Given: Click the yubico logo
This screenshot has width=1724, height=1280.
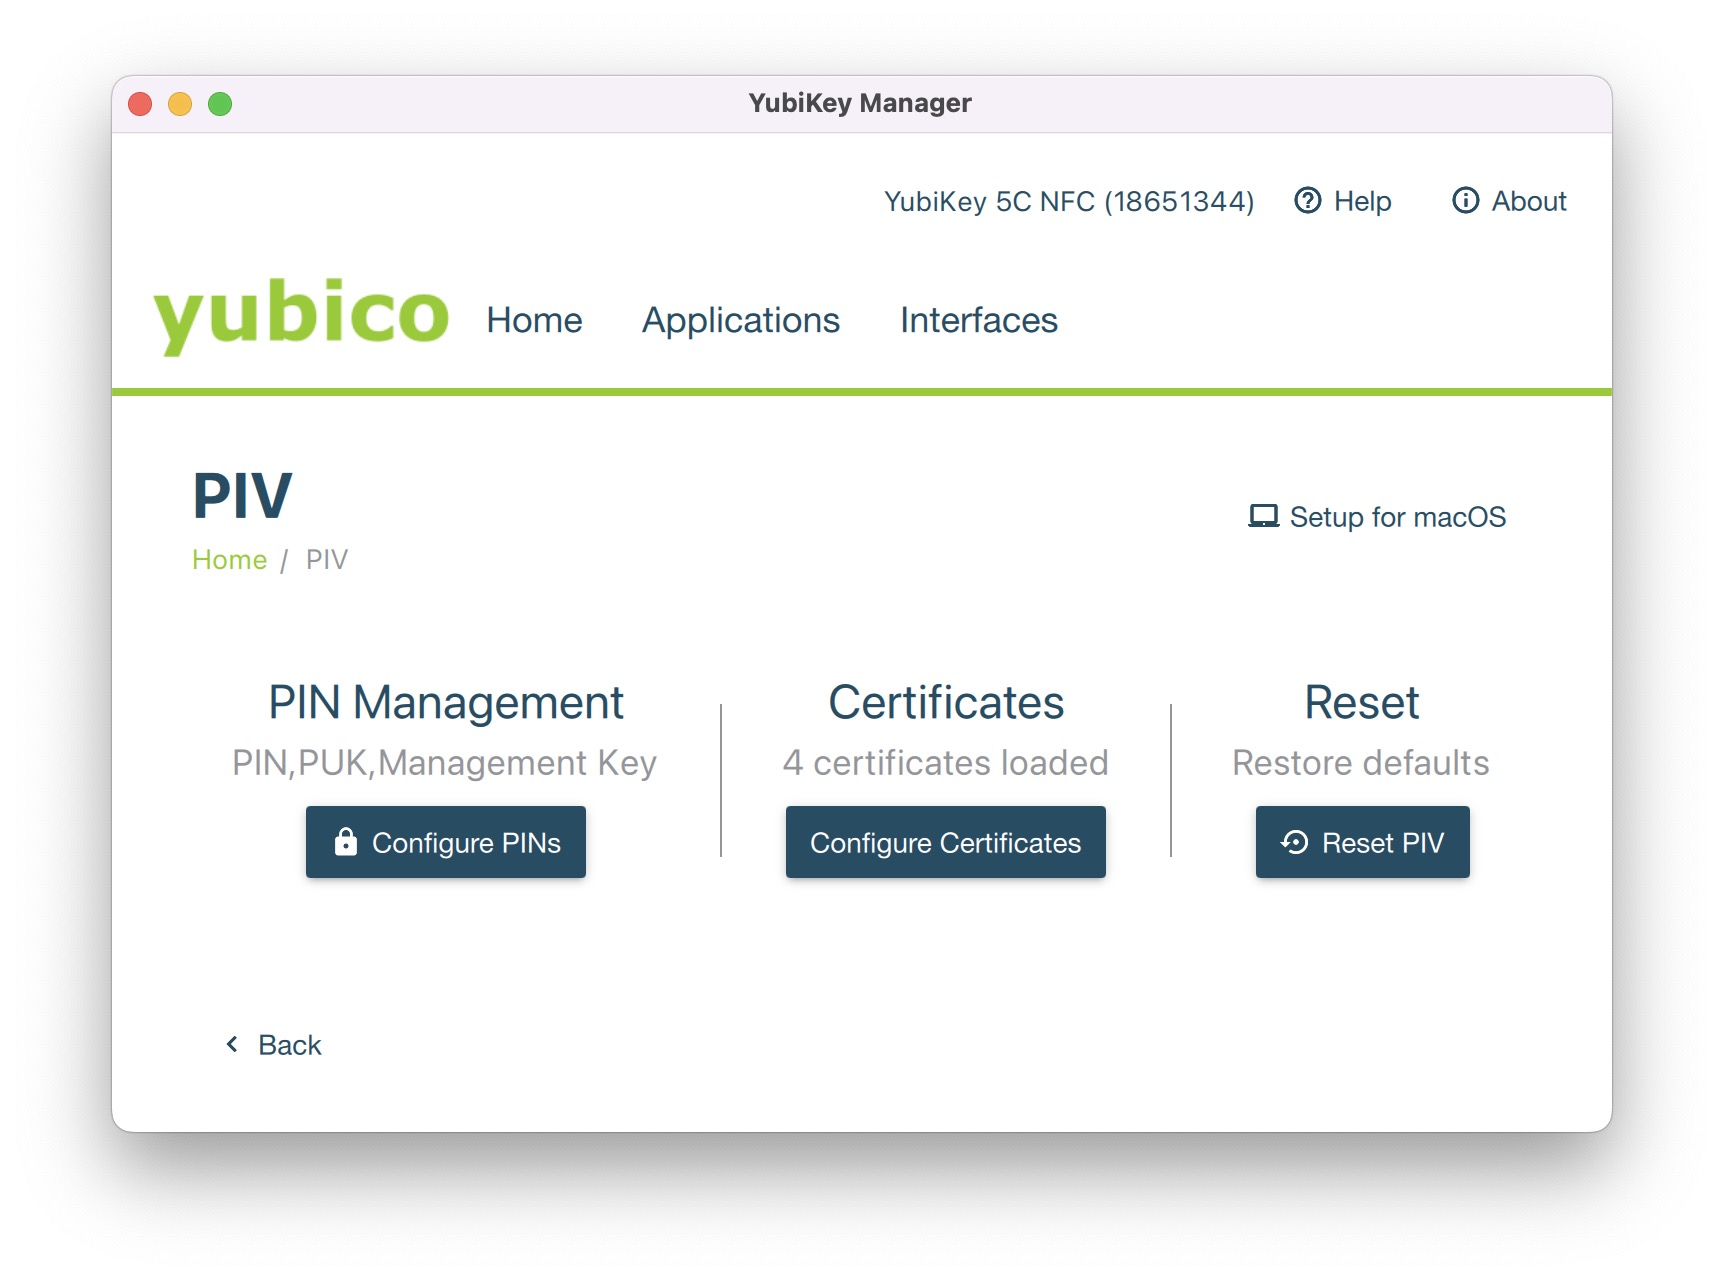Looking at the screenshot, I should pos(301,315).
